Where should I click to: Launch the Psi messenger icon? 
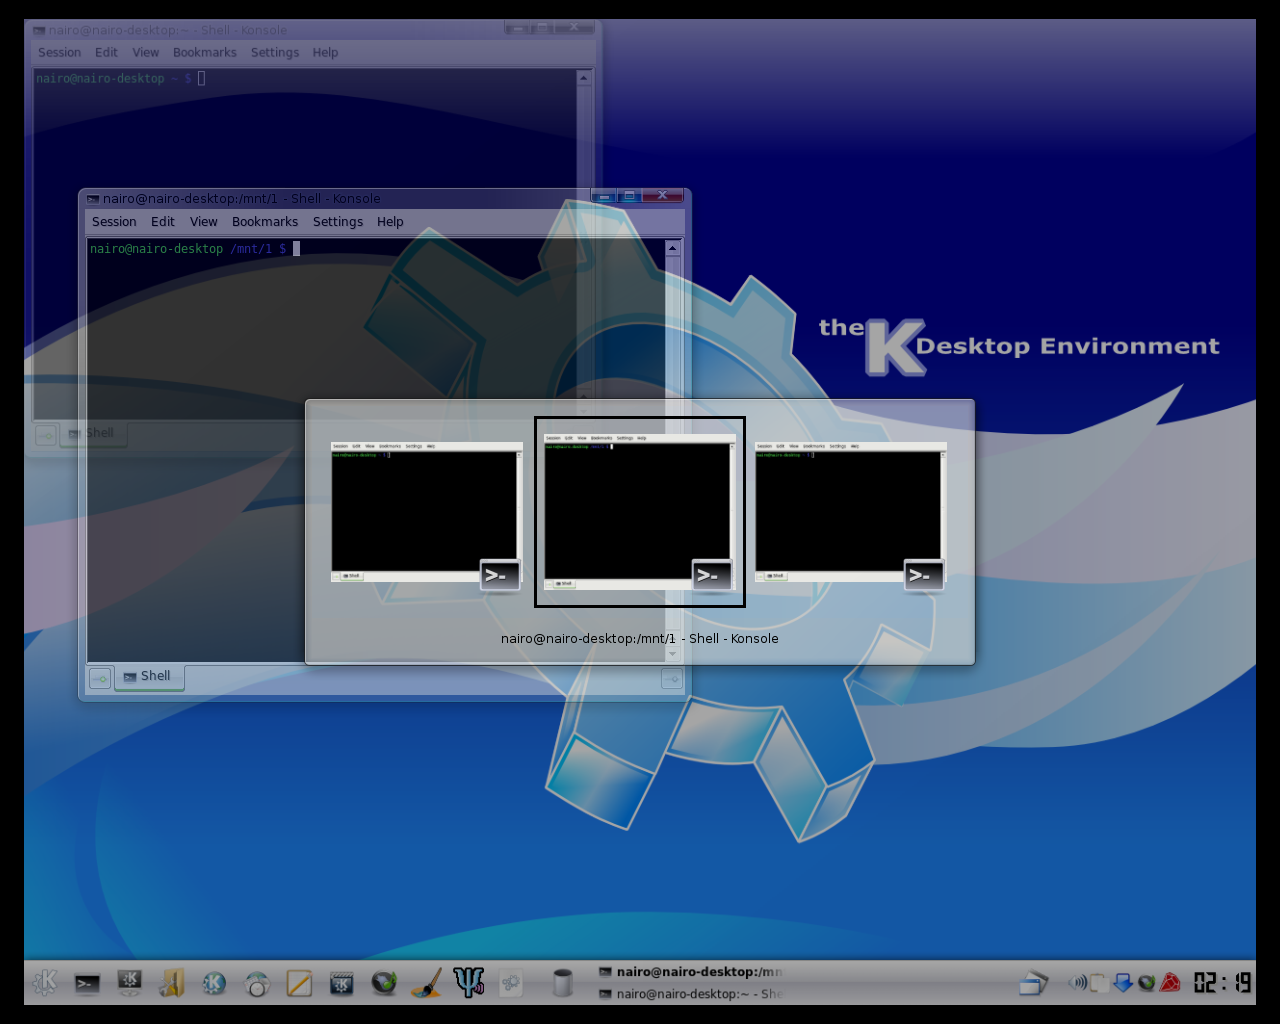(x=468, y=984)
